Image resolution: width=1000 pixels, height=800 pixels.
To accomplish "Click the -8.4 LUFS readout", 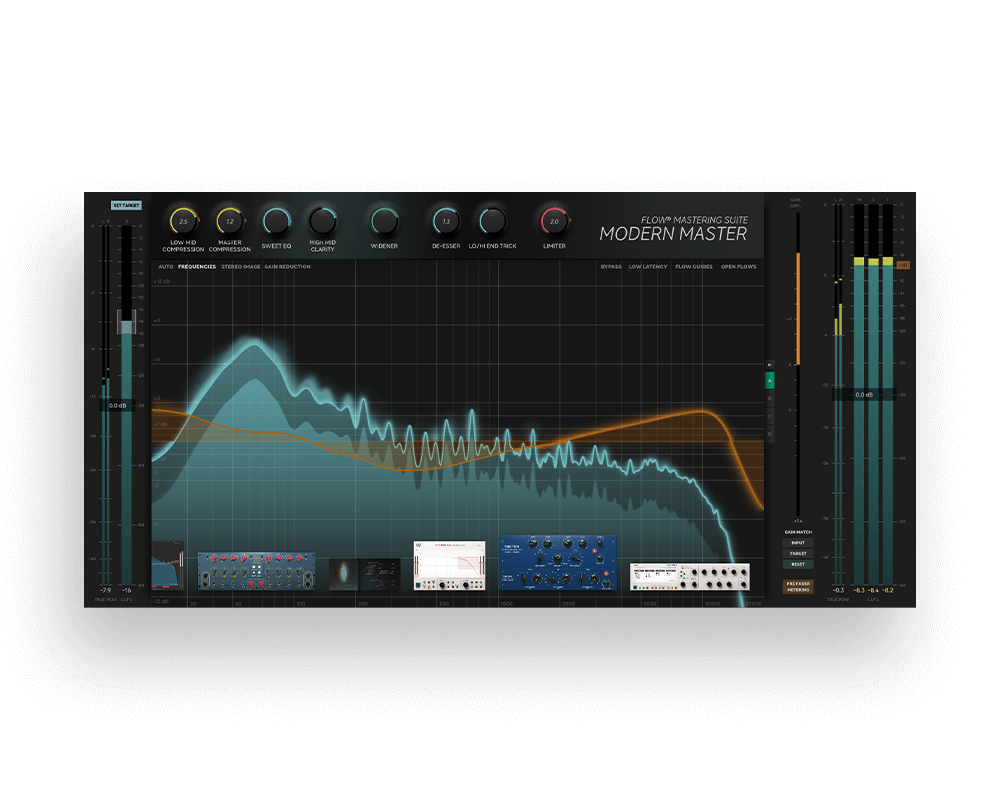I will tap(874, 591).
